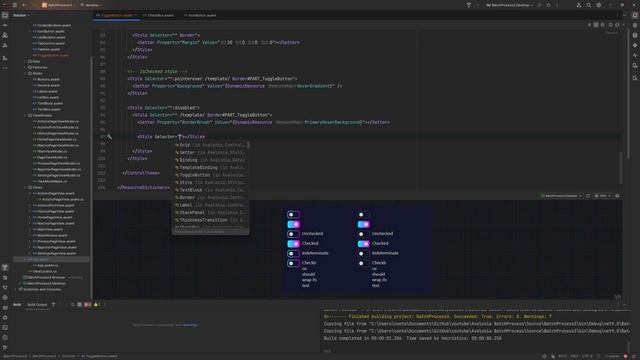The image size is (640, 360).
Task: Expand the Factories folder
Action: tap(25, 67)
